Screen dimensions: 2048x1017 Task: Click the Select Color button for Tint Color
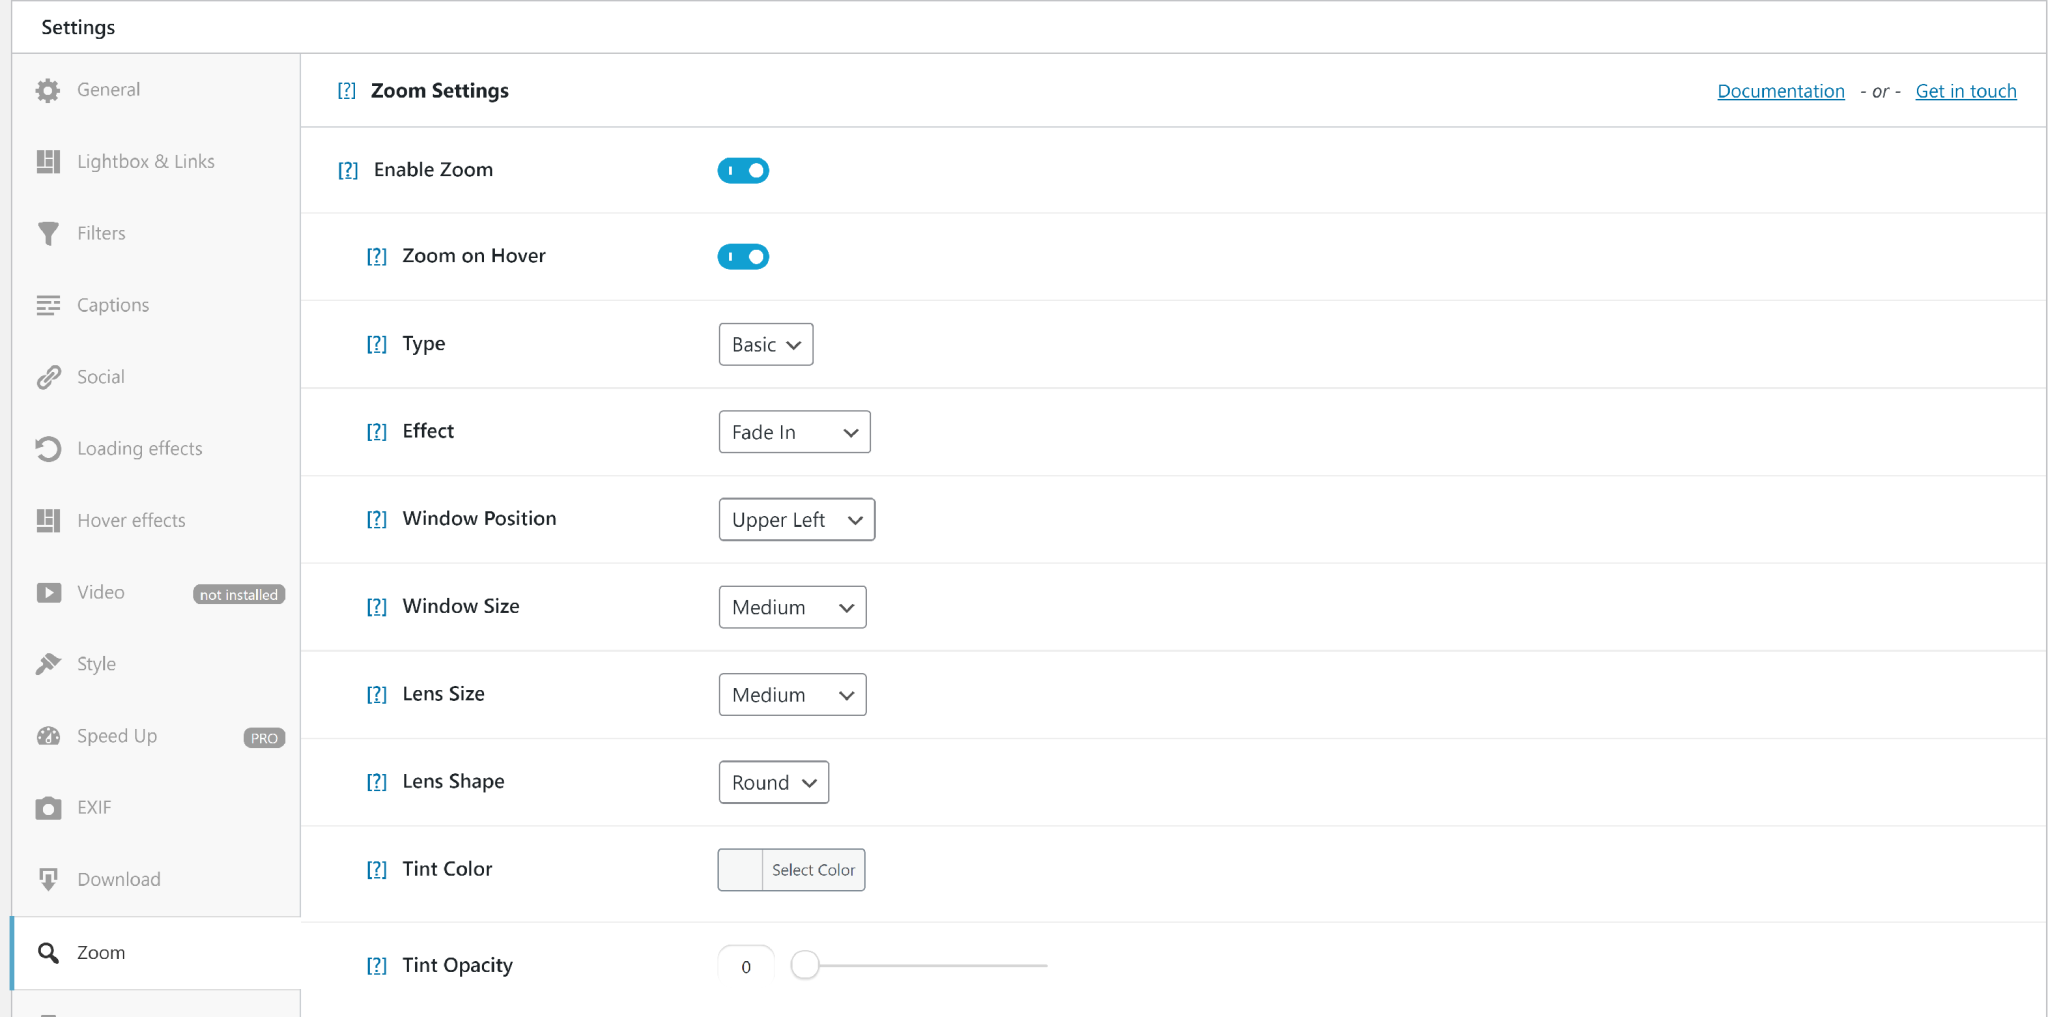click(x=812, y=870)
